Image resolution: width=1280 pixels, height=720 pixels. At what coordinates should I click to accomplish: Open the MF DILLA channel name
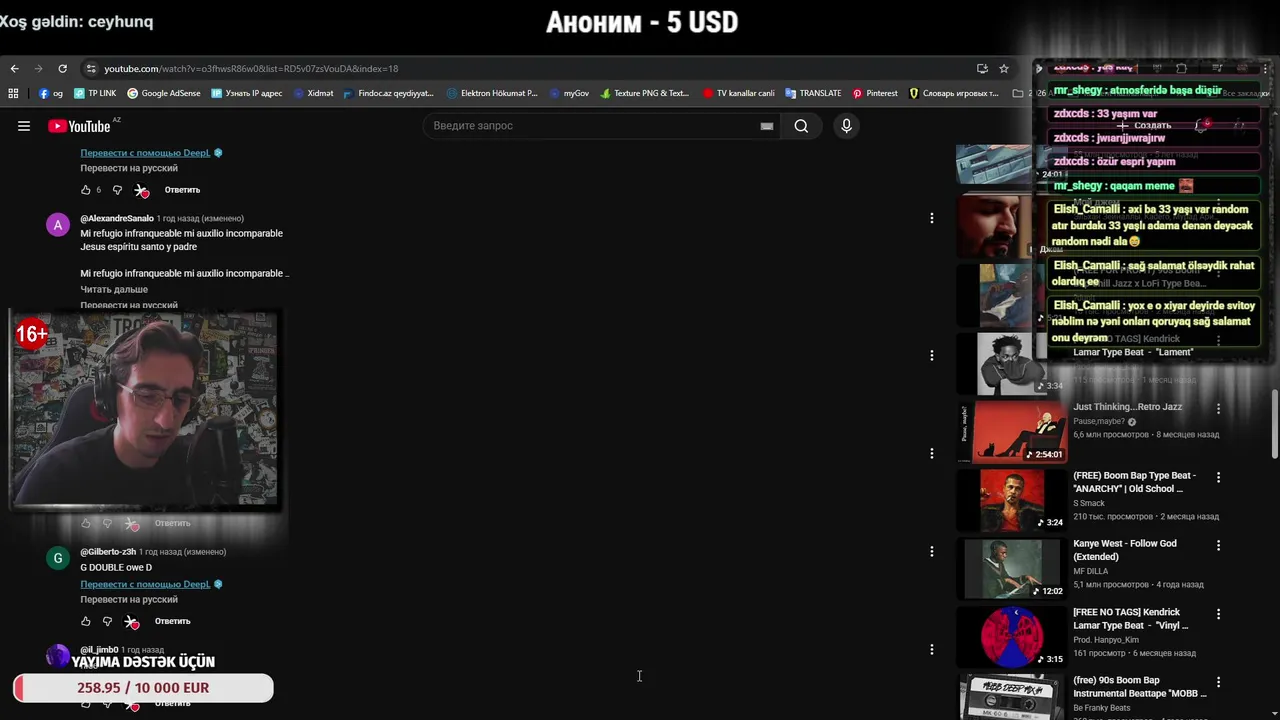point(1093,571)
